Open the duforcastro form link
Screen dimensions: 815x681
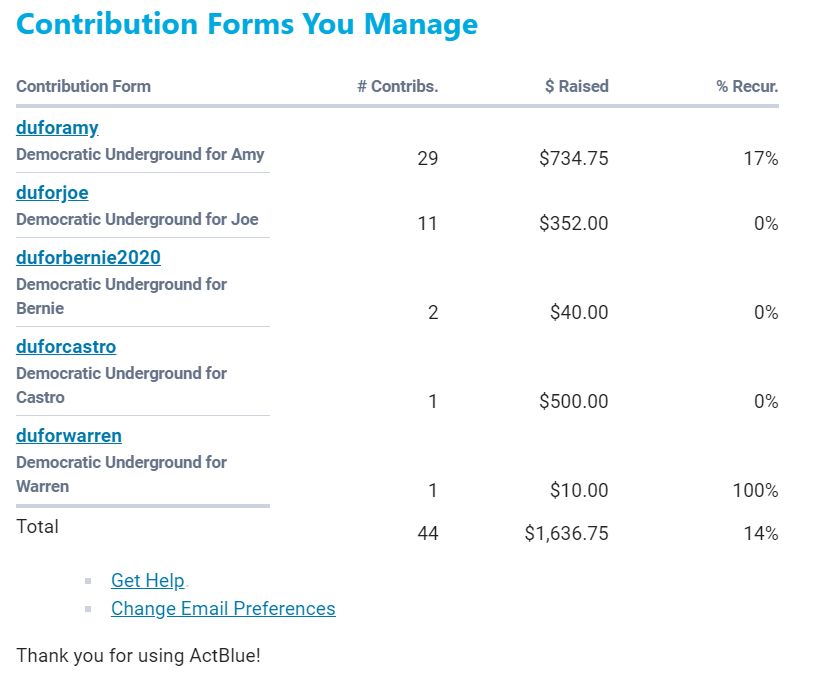point(66,347)
